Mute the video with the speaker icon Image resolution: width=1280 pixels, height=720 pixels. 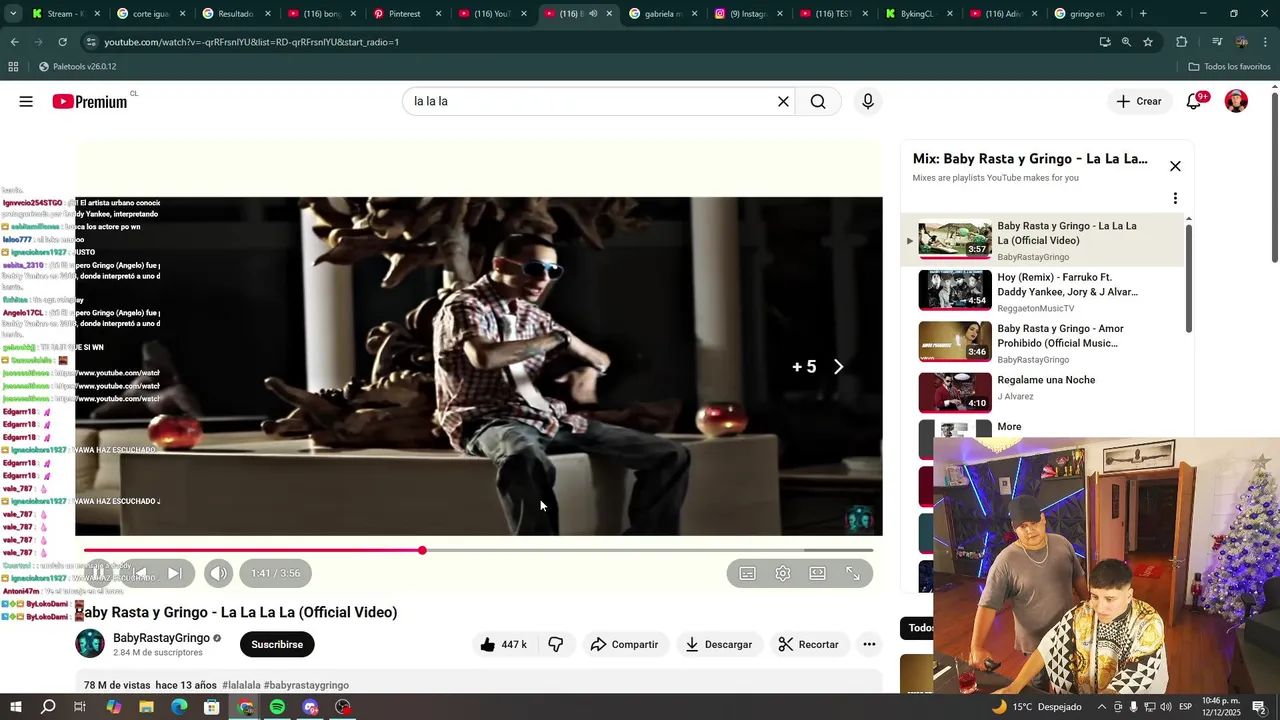point(219,573)
